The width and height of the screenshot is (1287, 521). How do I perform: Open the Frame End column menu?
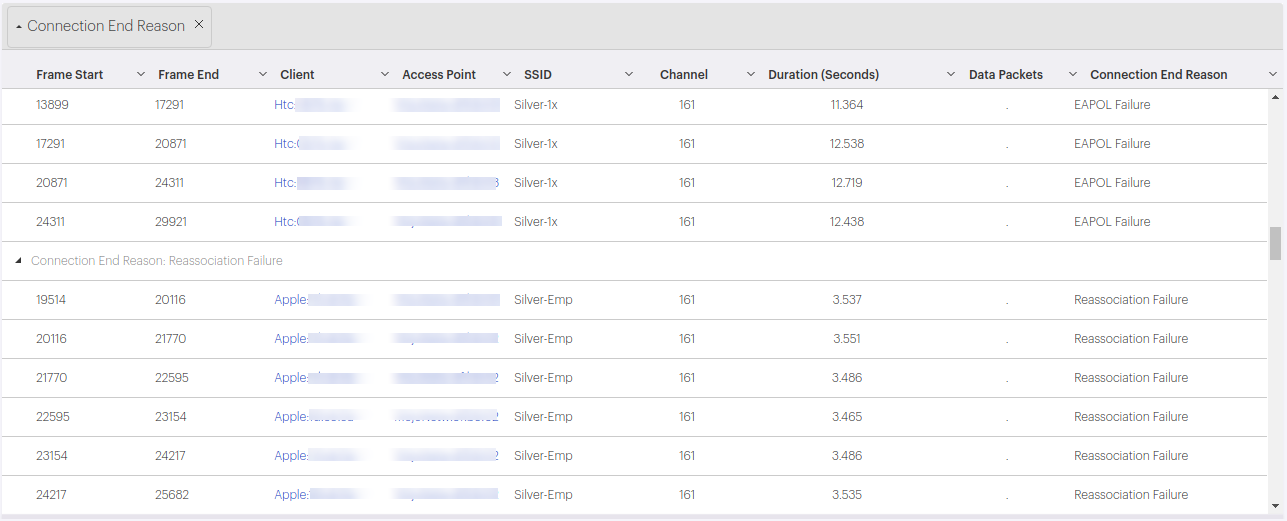[x=263, y=75]
